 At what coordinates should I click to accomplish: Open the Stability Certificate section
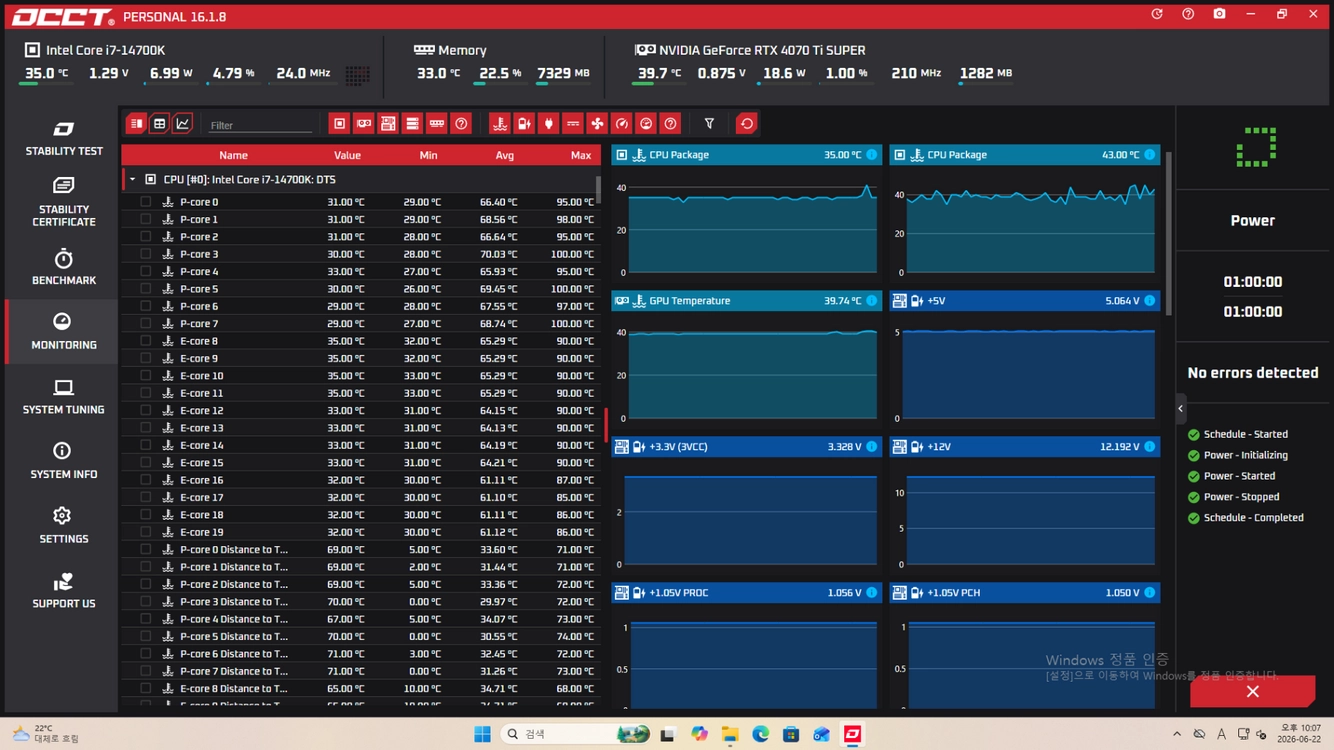click(63, 202)
